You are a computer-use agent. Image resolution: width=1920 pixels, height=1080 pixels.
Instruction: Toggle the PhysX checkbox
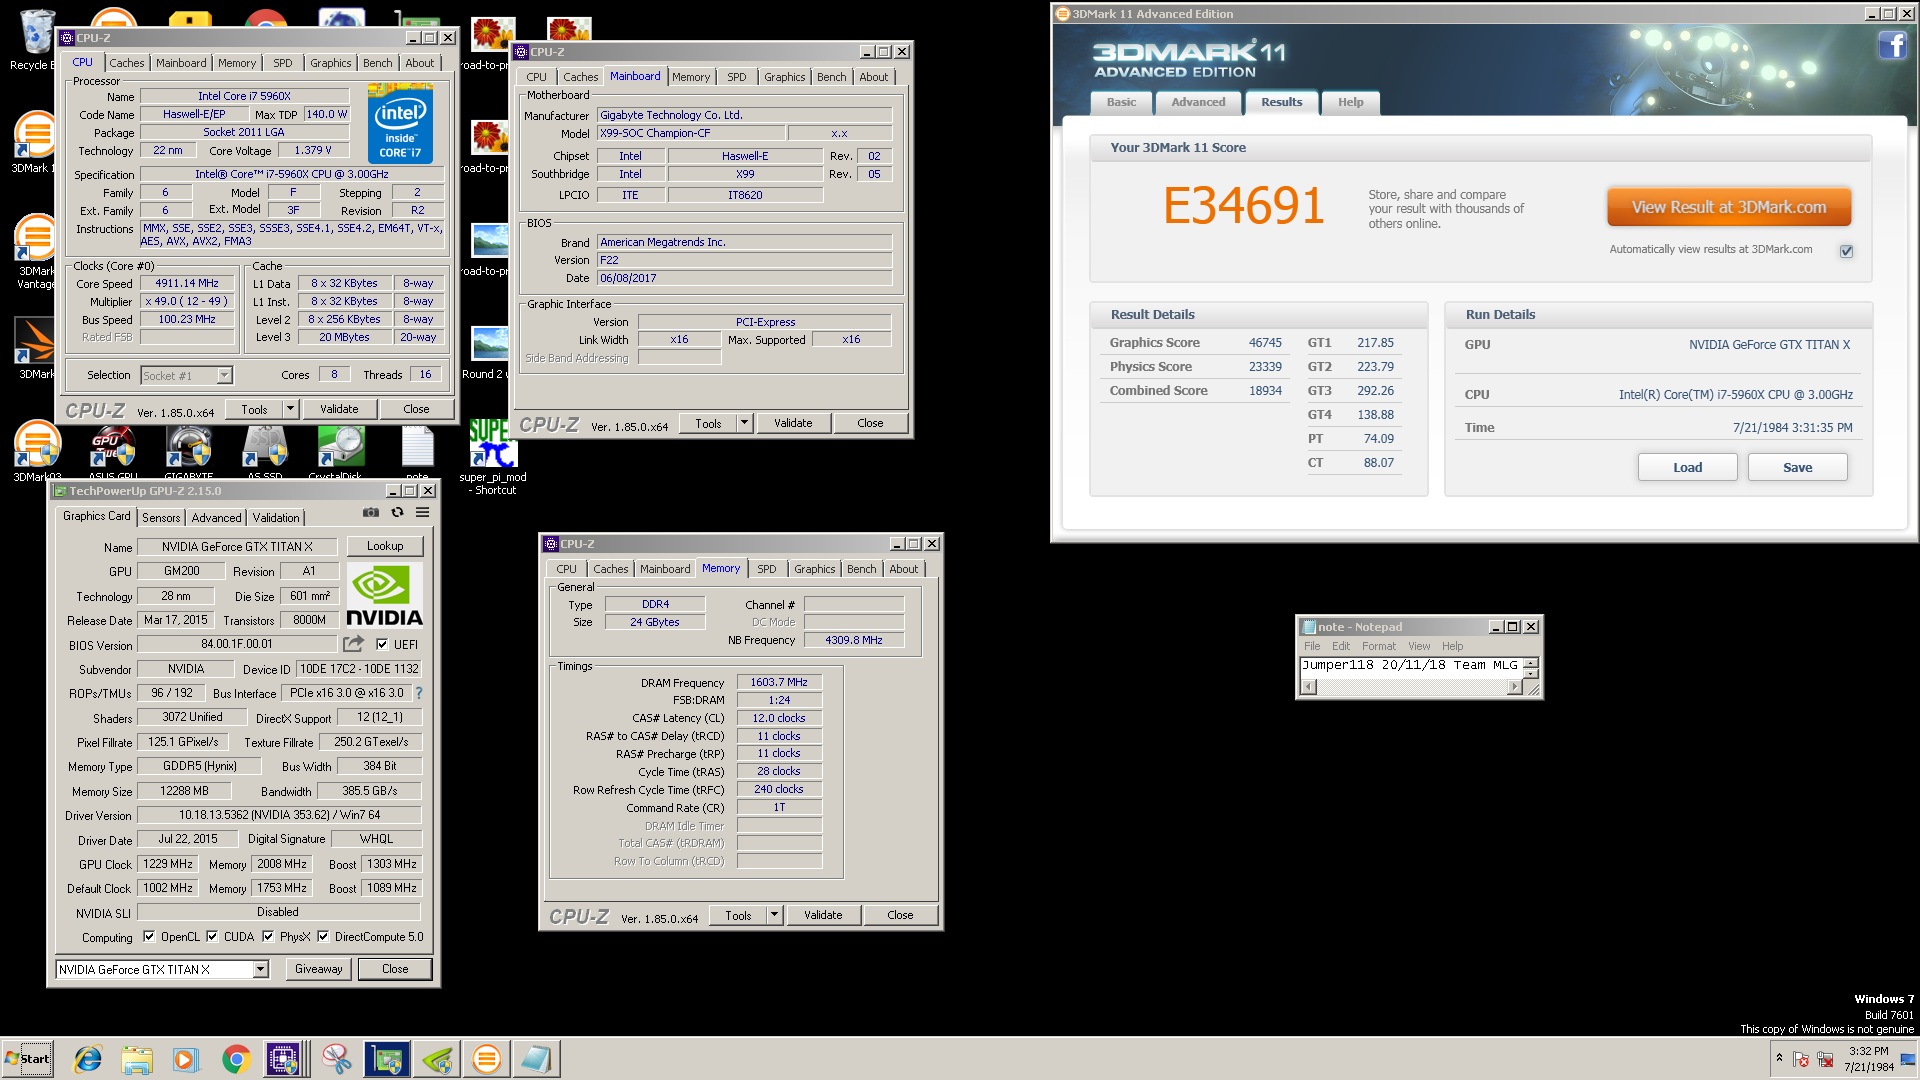[268, 937]
